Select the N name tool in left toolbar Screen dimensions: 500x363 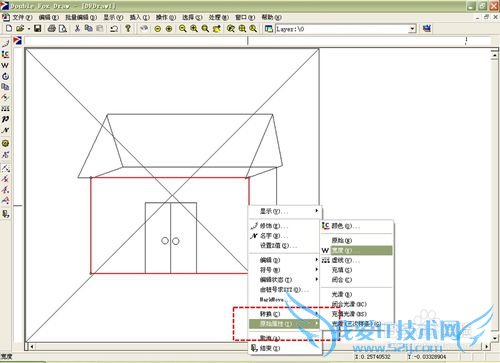point(5,130)
